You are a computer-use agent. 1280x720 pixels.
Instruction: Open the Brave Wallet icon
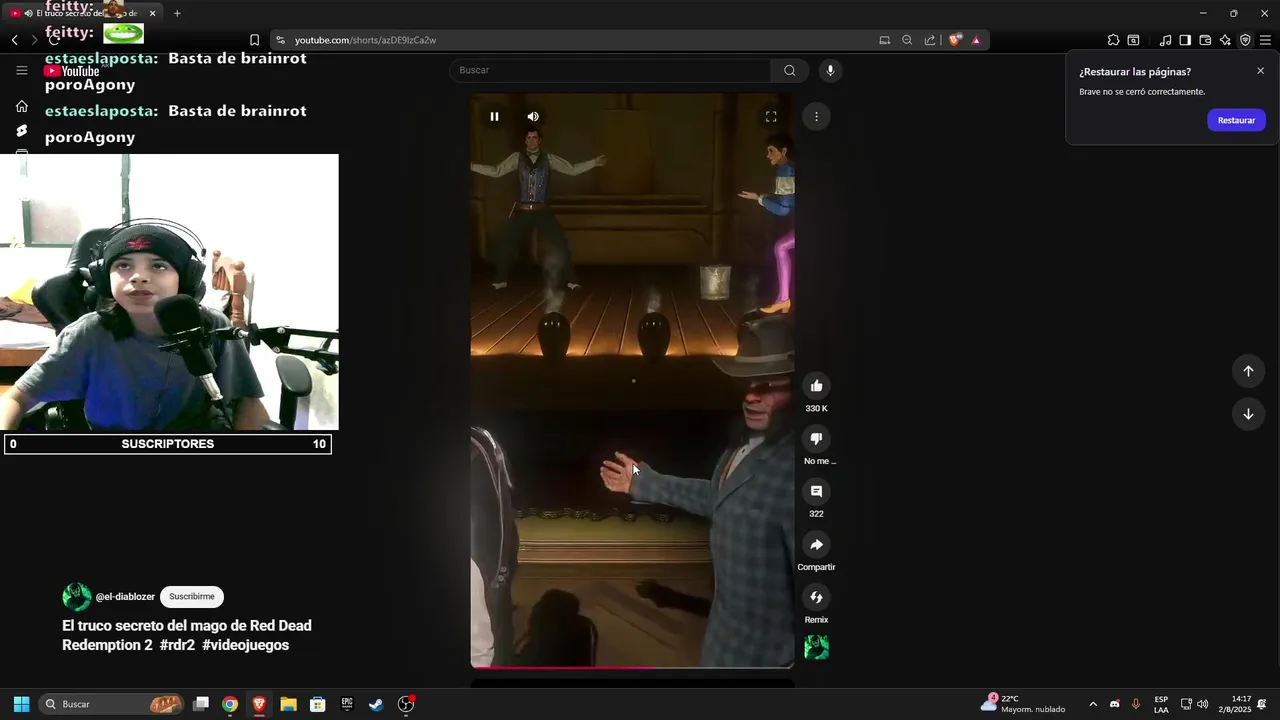tap(1205, 40)
